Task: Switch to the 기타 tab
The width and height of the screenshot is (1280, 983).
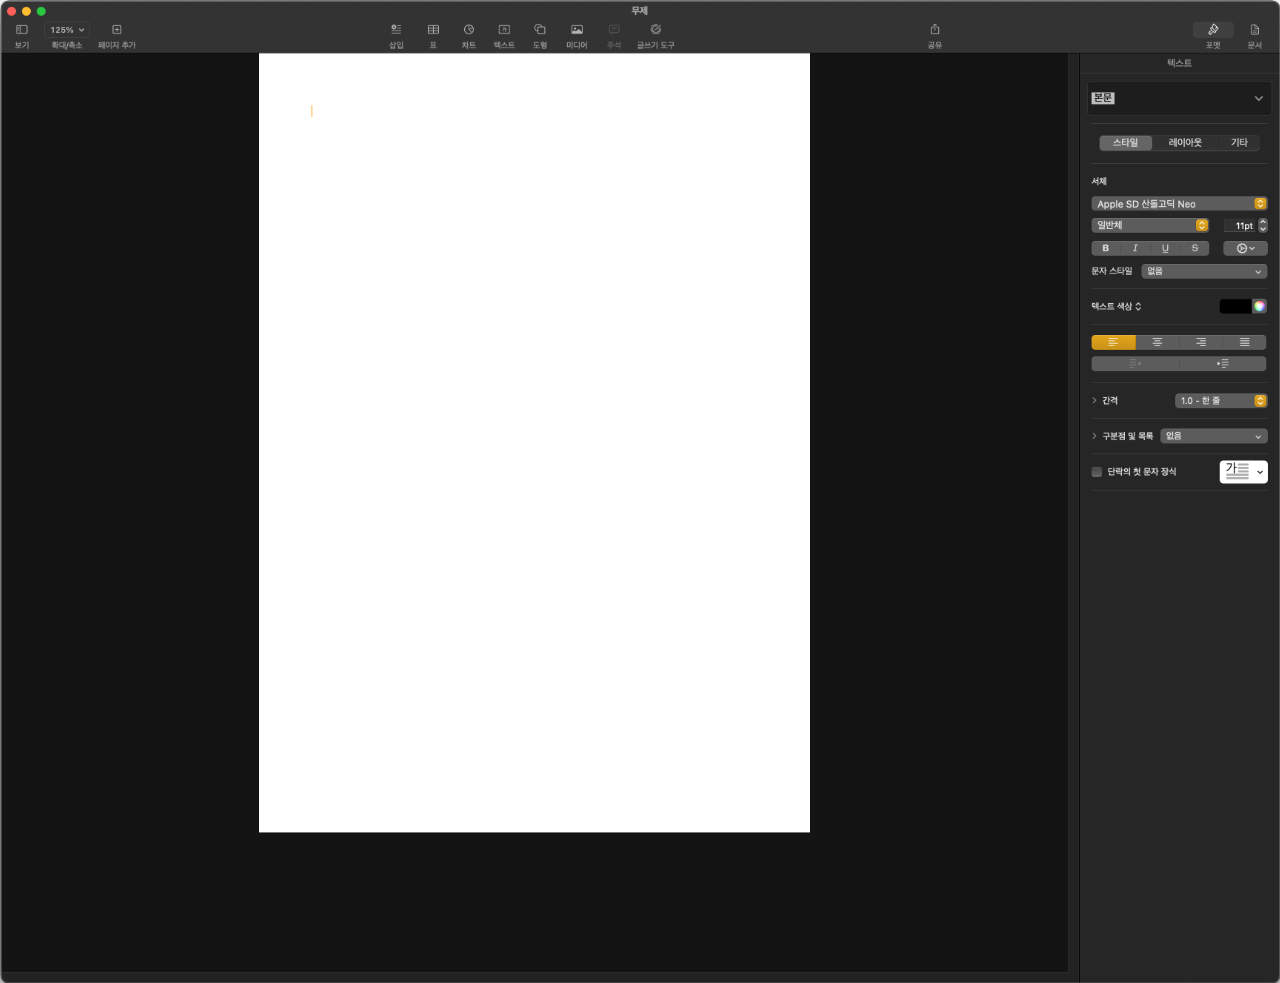Action: click(x=1239, y=143)
